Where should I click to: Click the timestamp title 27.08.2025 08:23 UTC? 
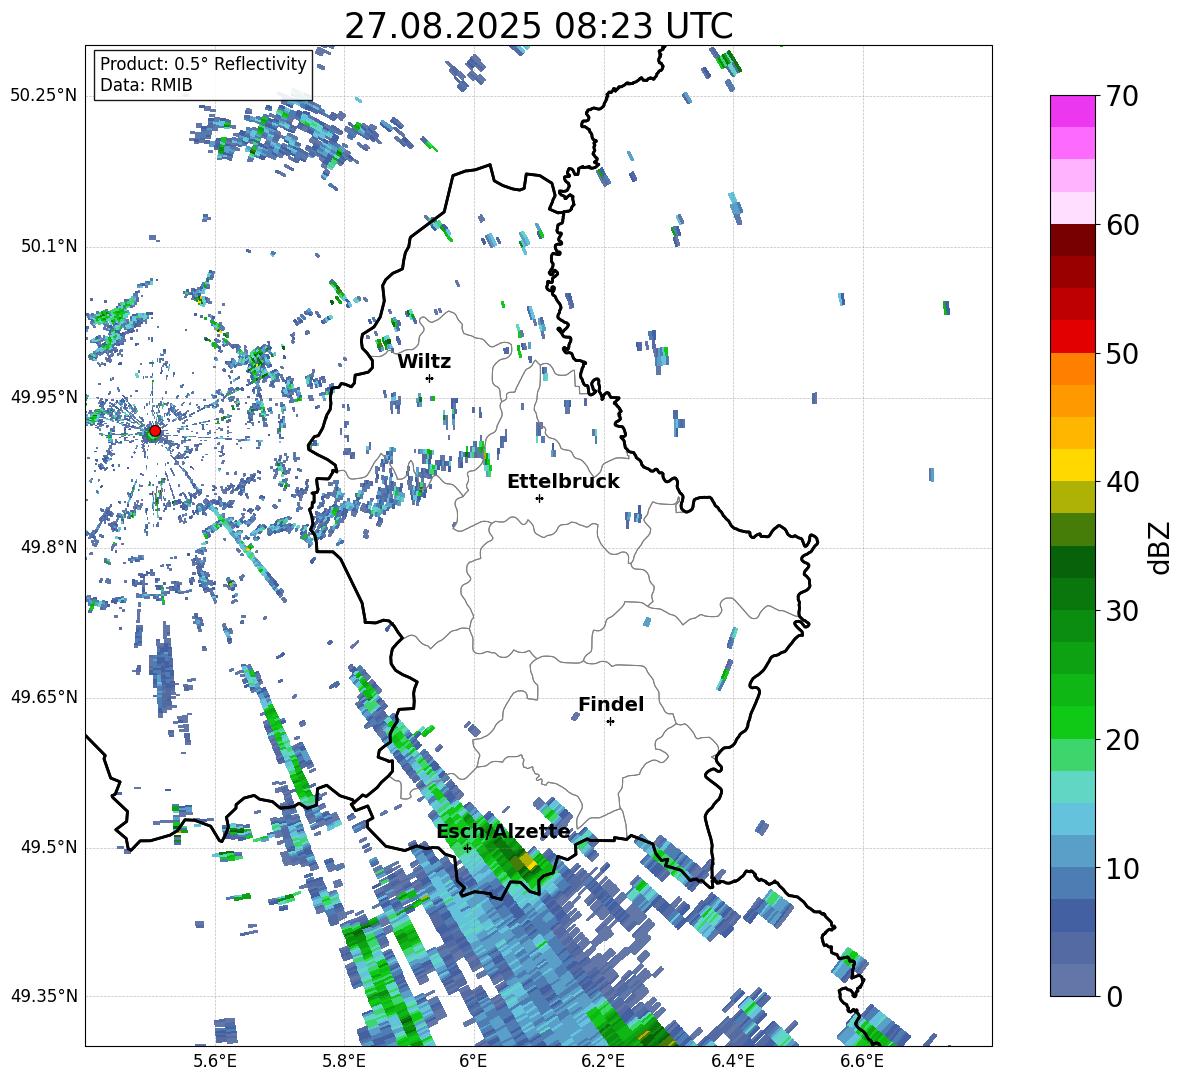[x=538, y=26]
